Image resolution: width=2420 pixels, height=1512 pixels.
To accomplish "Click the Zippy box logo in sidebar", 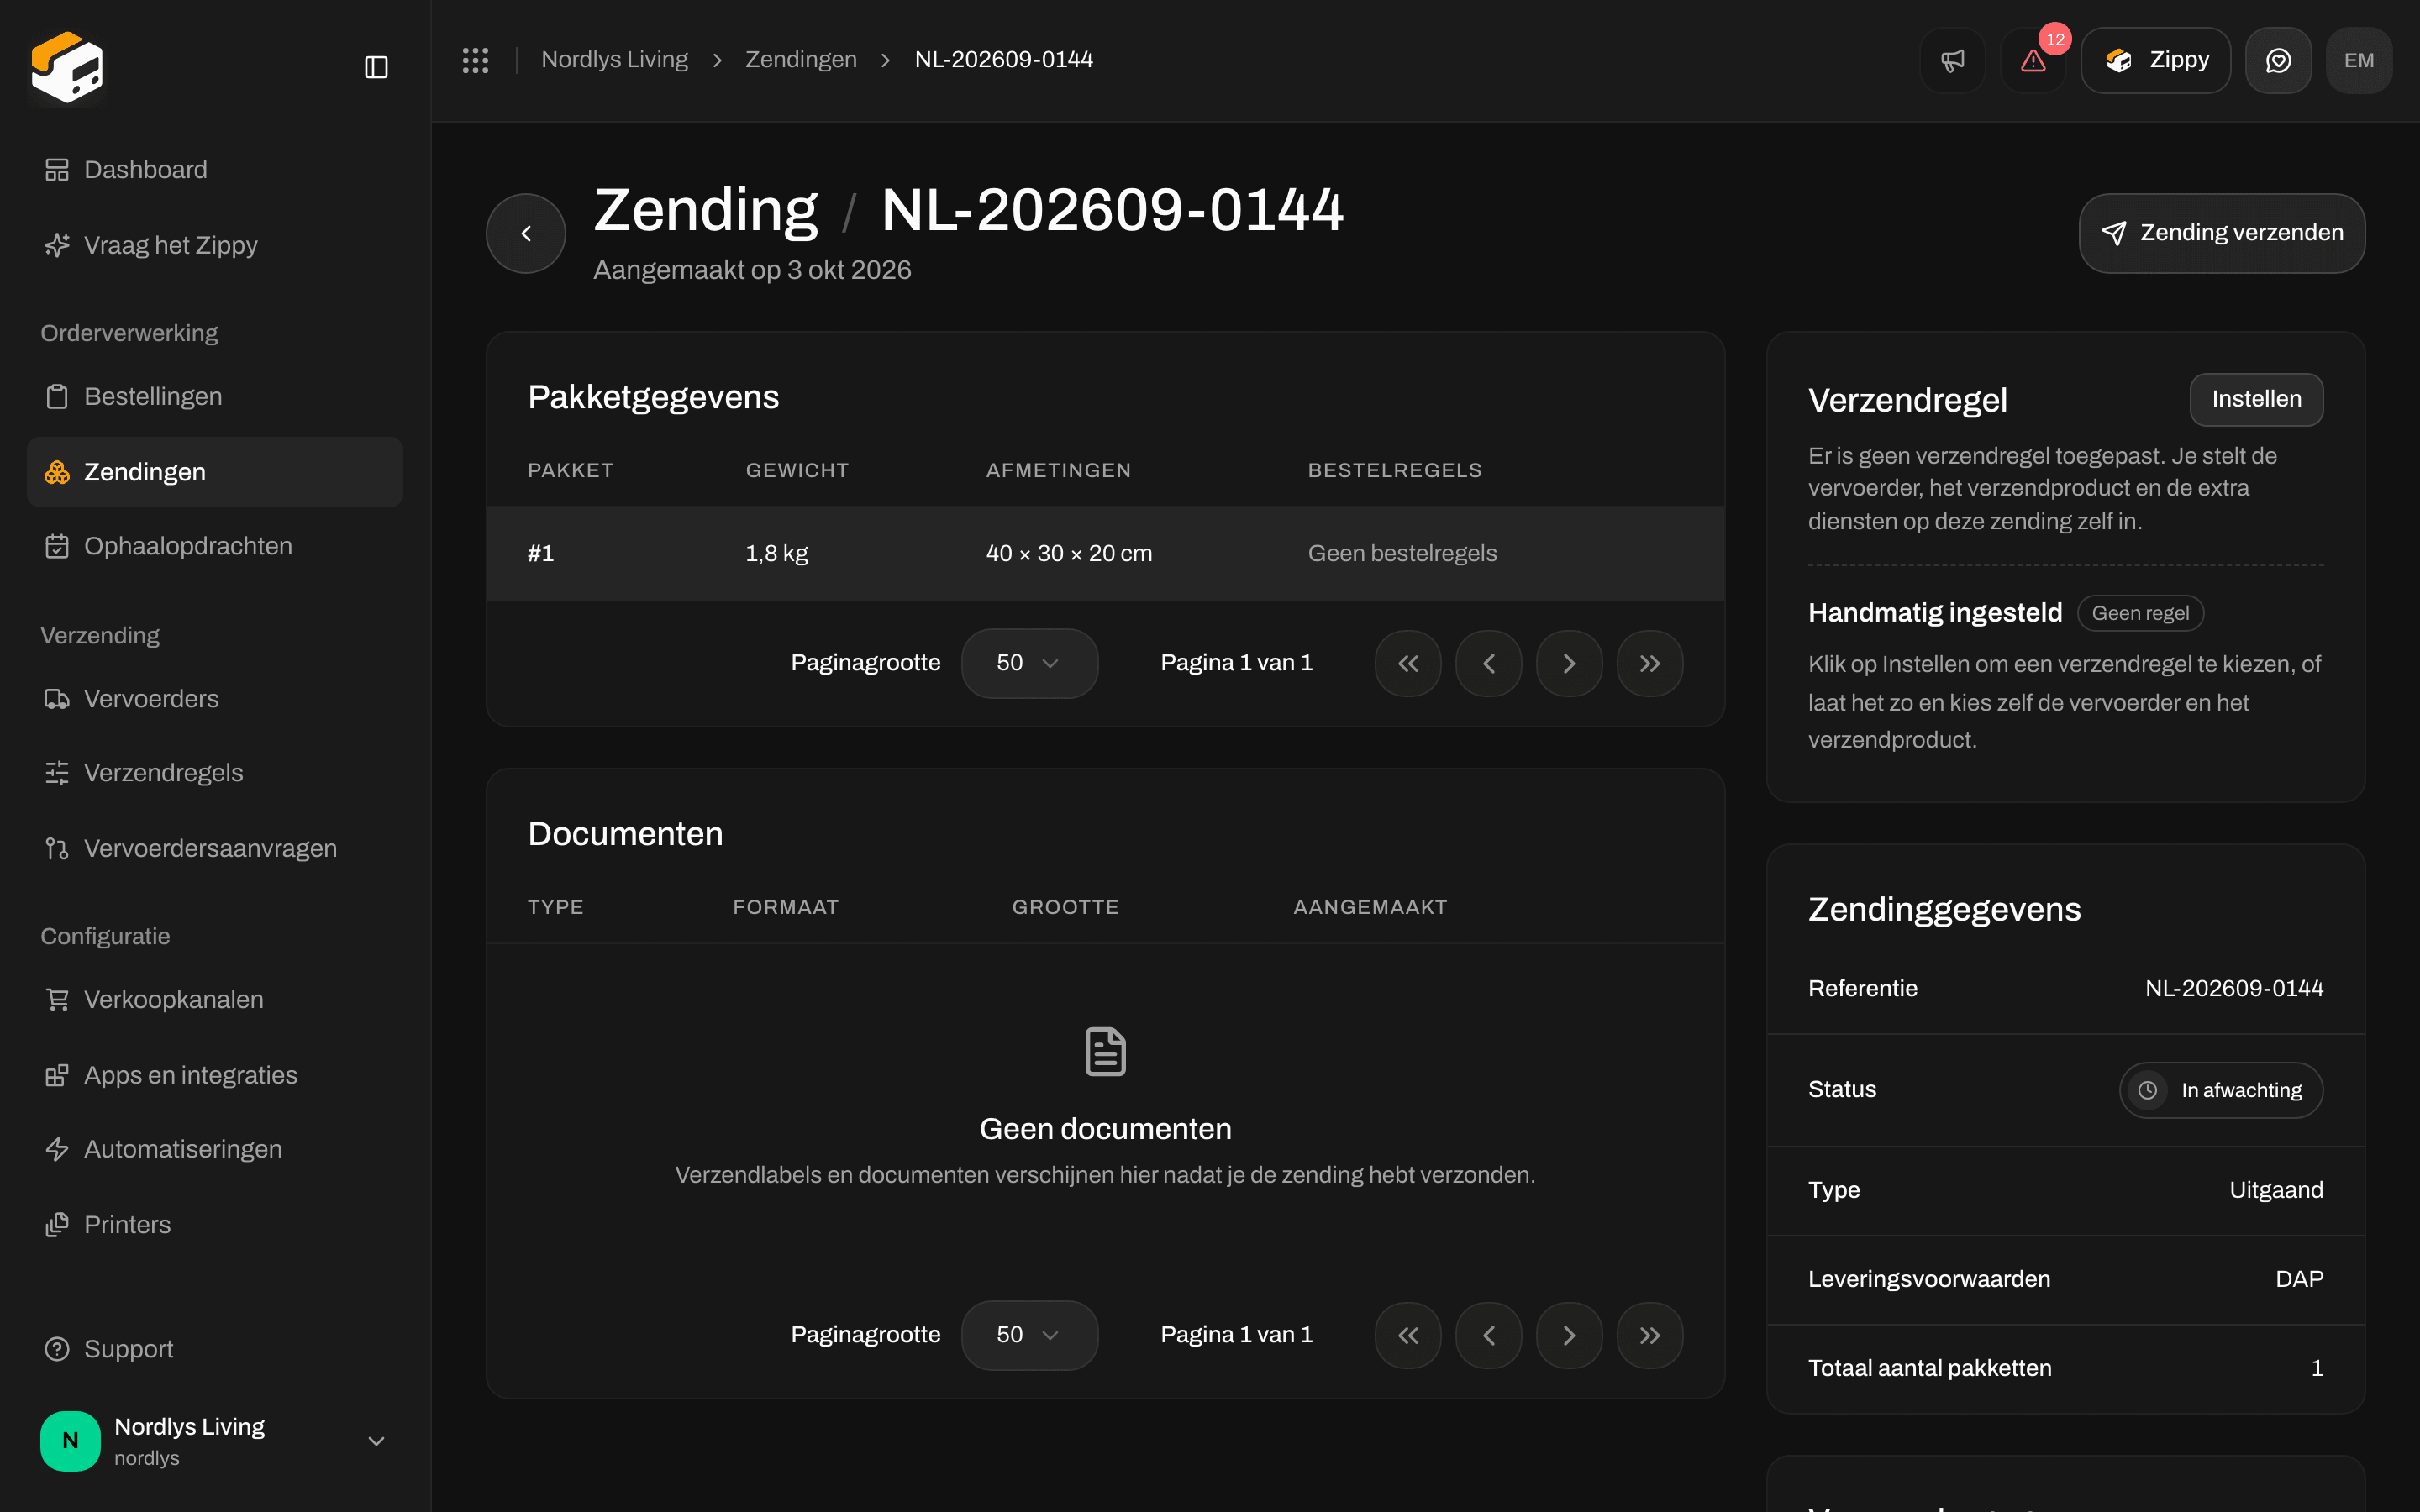I will click(67, 67).
